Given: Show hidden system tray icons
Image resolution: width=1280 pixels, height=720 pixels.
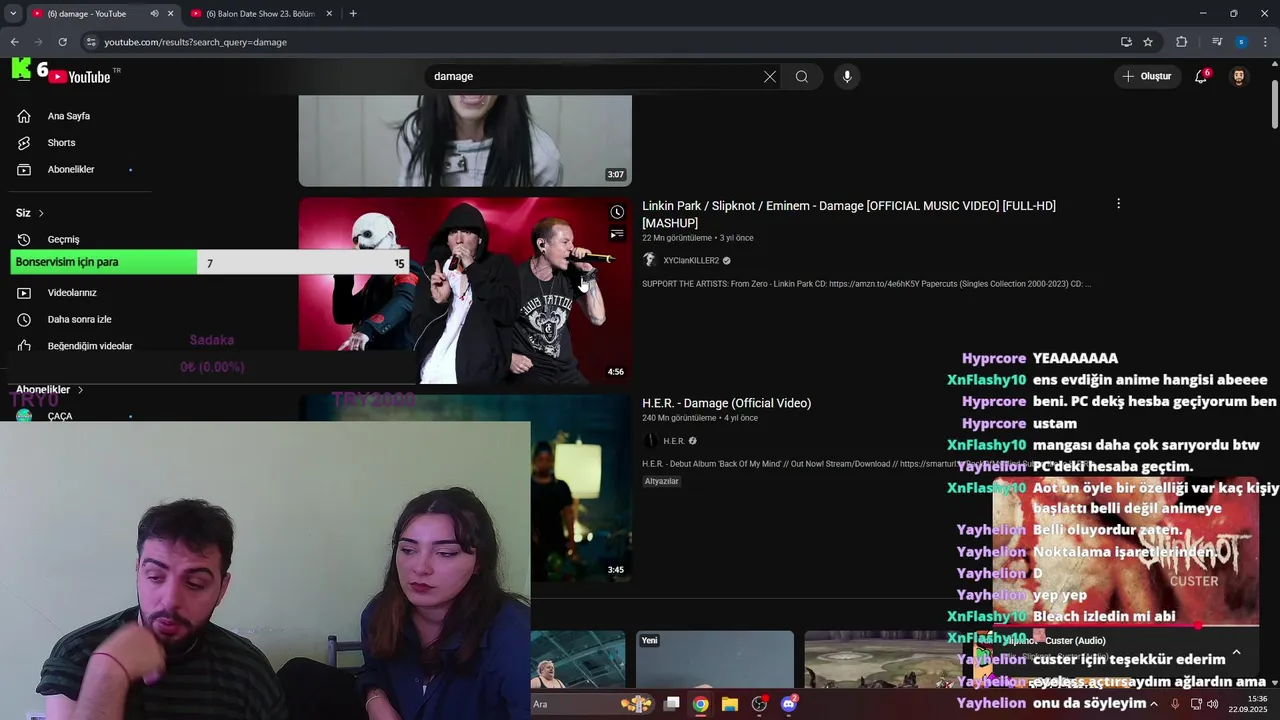Looking at the screenshot, I should 1153,704.
